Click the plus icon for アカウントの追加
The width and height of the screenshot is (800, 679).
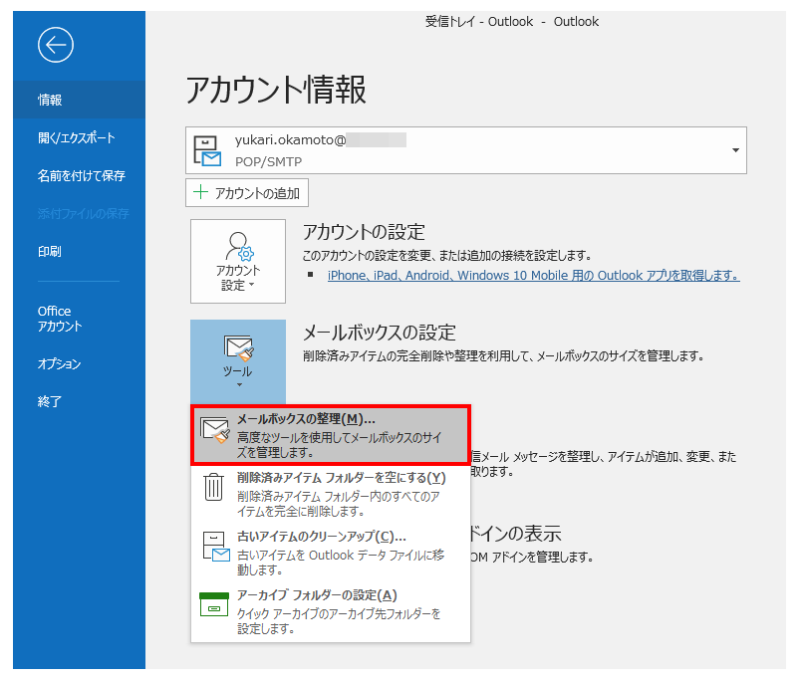click(x=201, y=193)
